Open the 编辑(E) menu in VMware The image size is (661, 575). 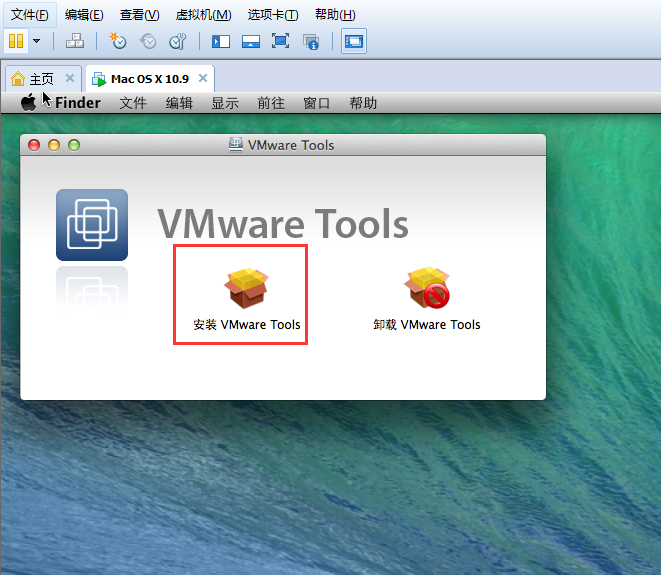click(84, 15)
